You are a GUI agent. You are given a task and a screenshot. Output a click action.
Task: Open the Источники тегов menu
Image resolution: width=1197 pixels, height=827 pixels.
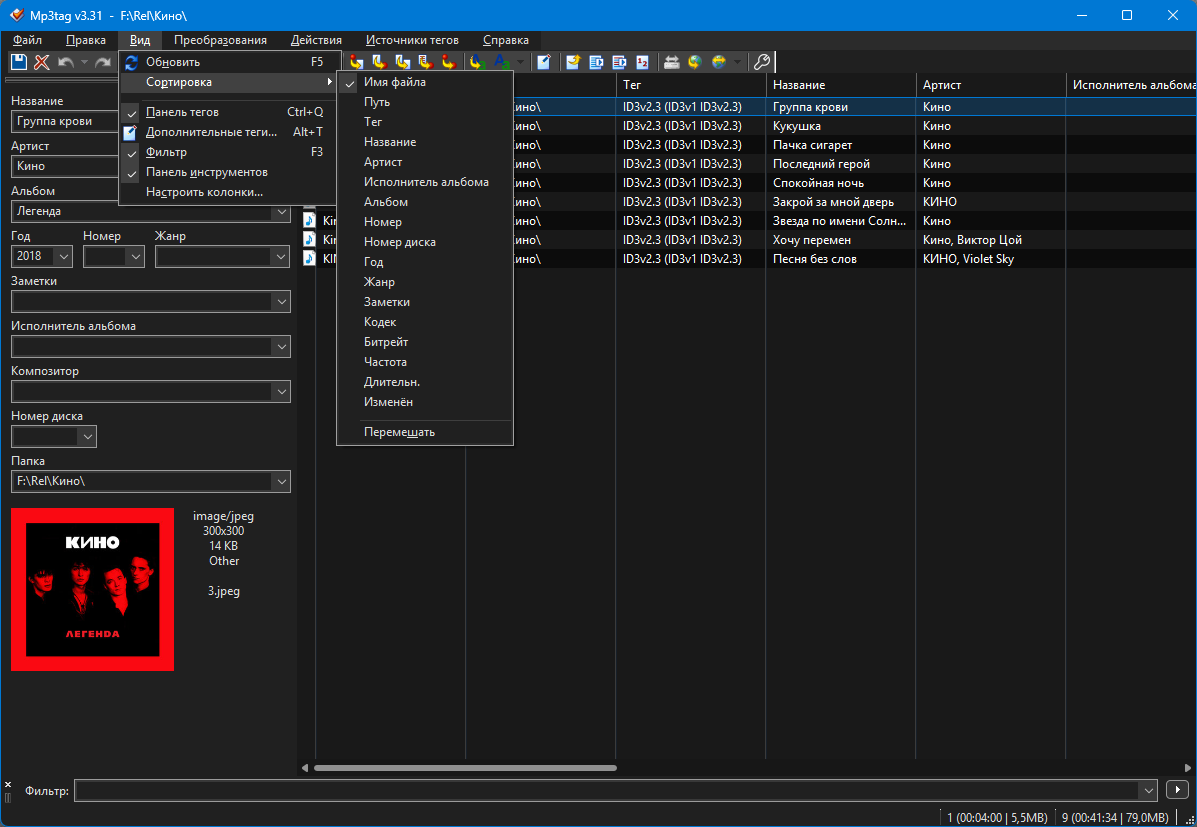pyautogui.click(x=412, y=40)
